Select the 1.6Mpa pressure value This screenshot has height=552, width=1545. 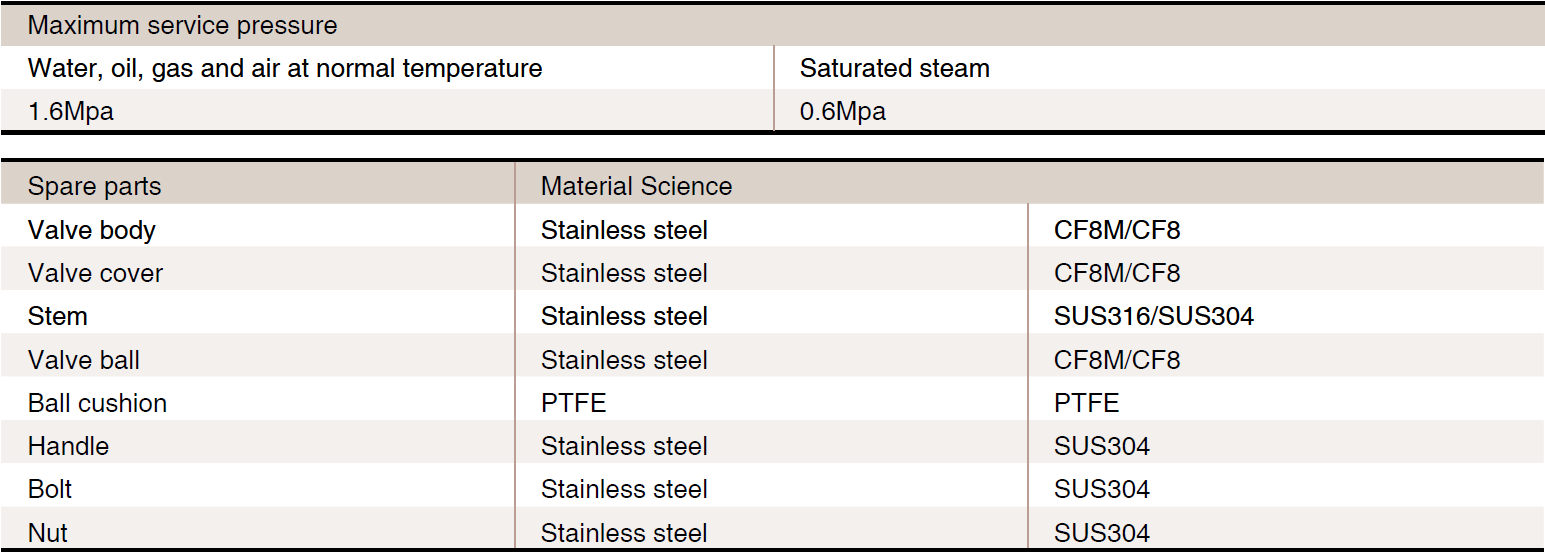point(71,111)
